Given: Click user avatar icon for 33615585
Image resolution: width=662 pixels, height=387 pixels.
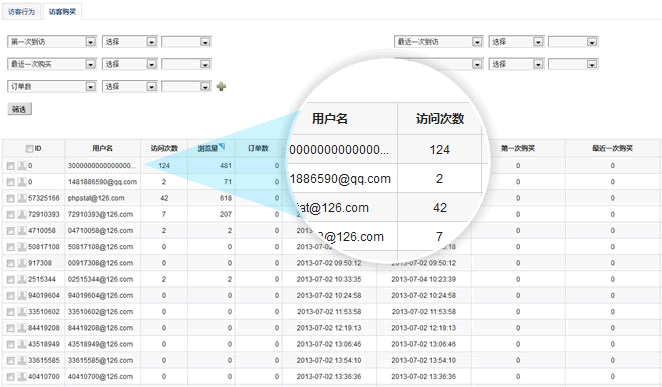Looking at the screenshot, I should point(22,360).
